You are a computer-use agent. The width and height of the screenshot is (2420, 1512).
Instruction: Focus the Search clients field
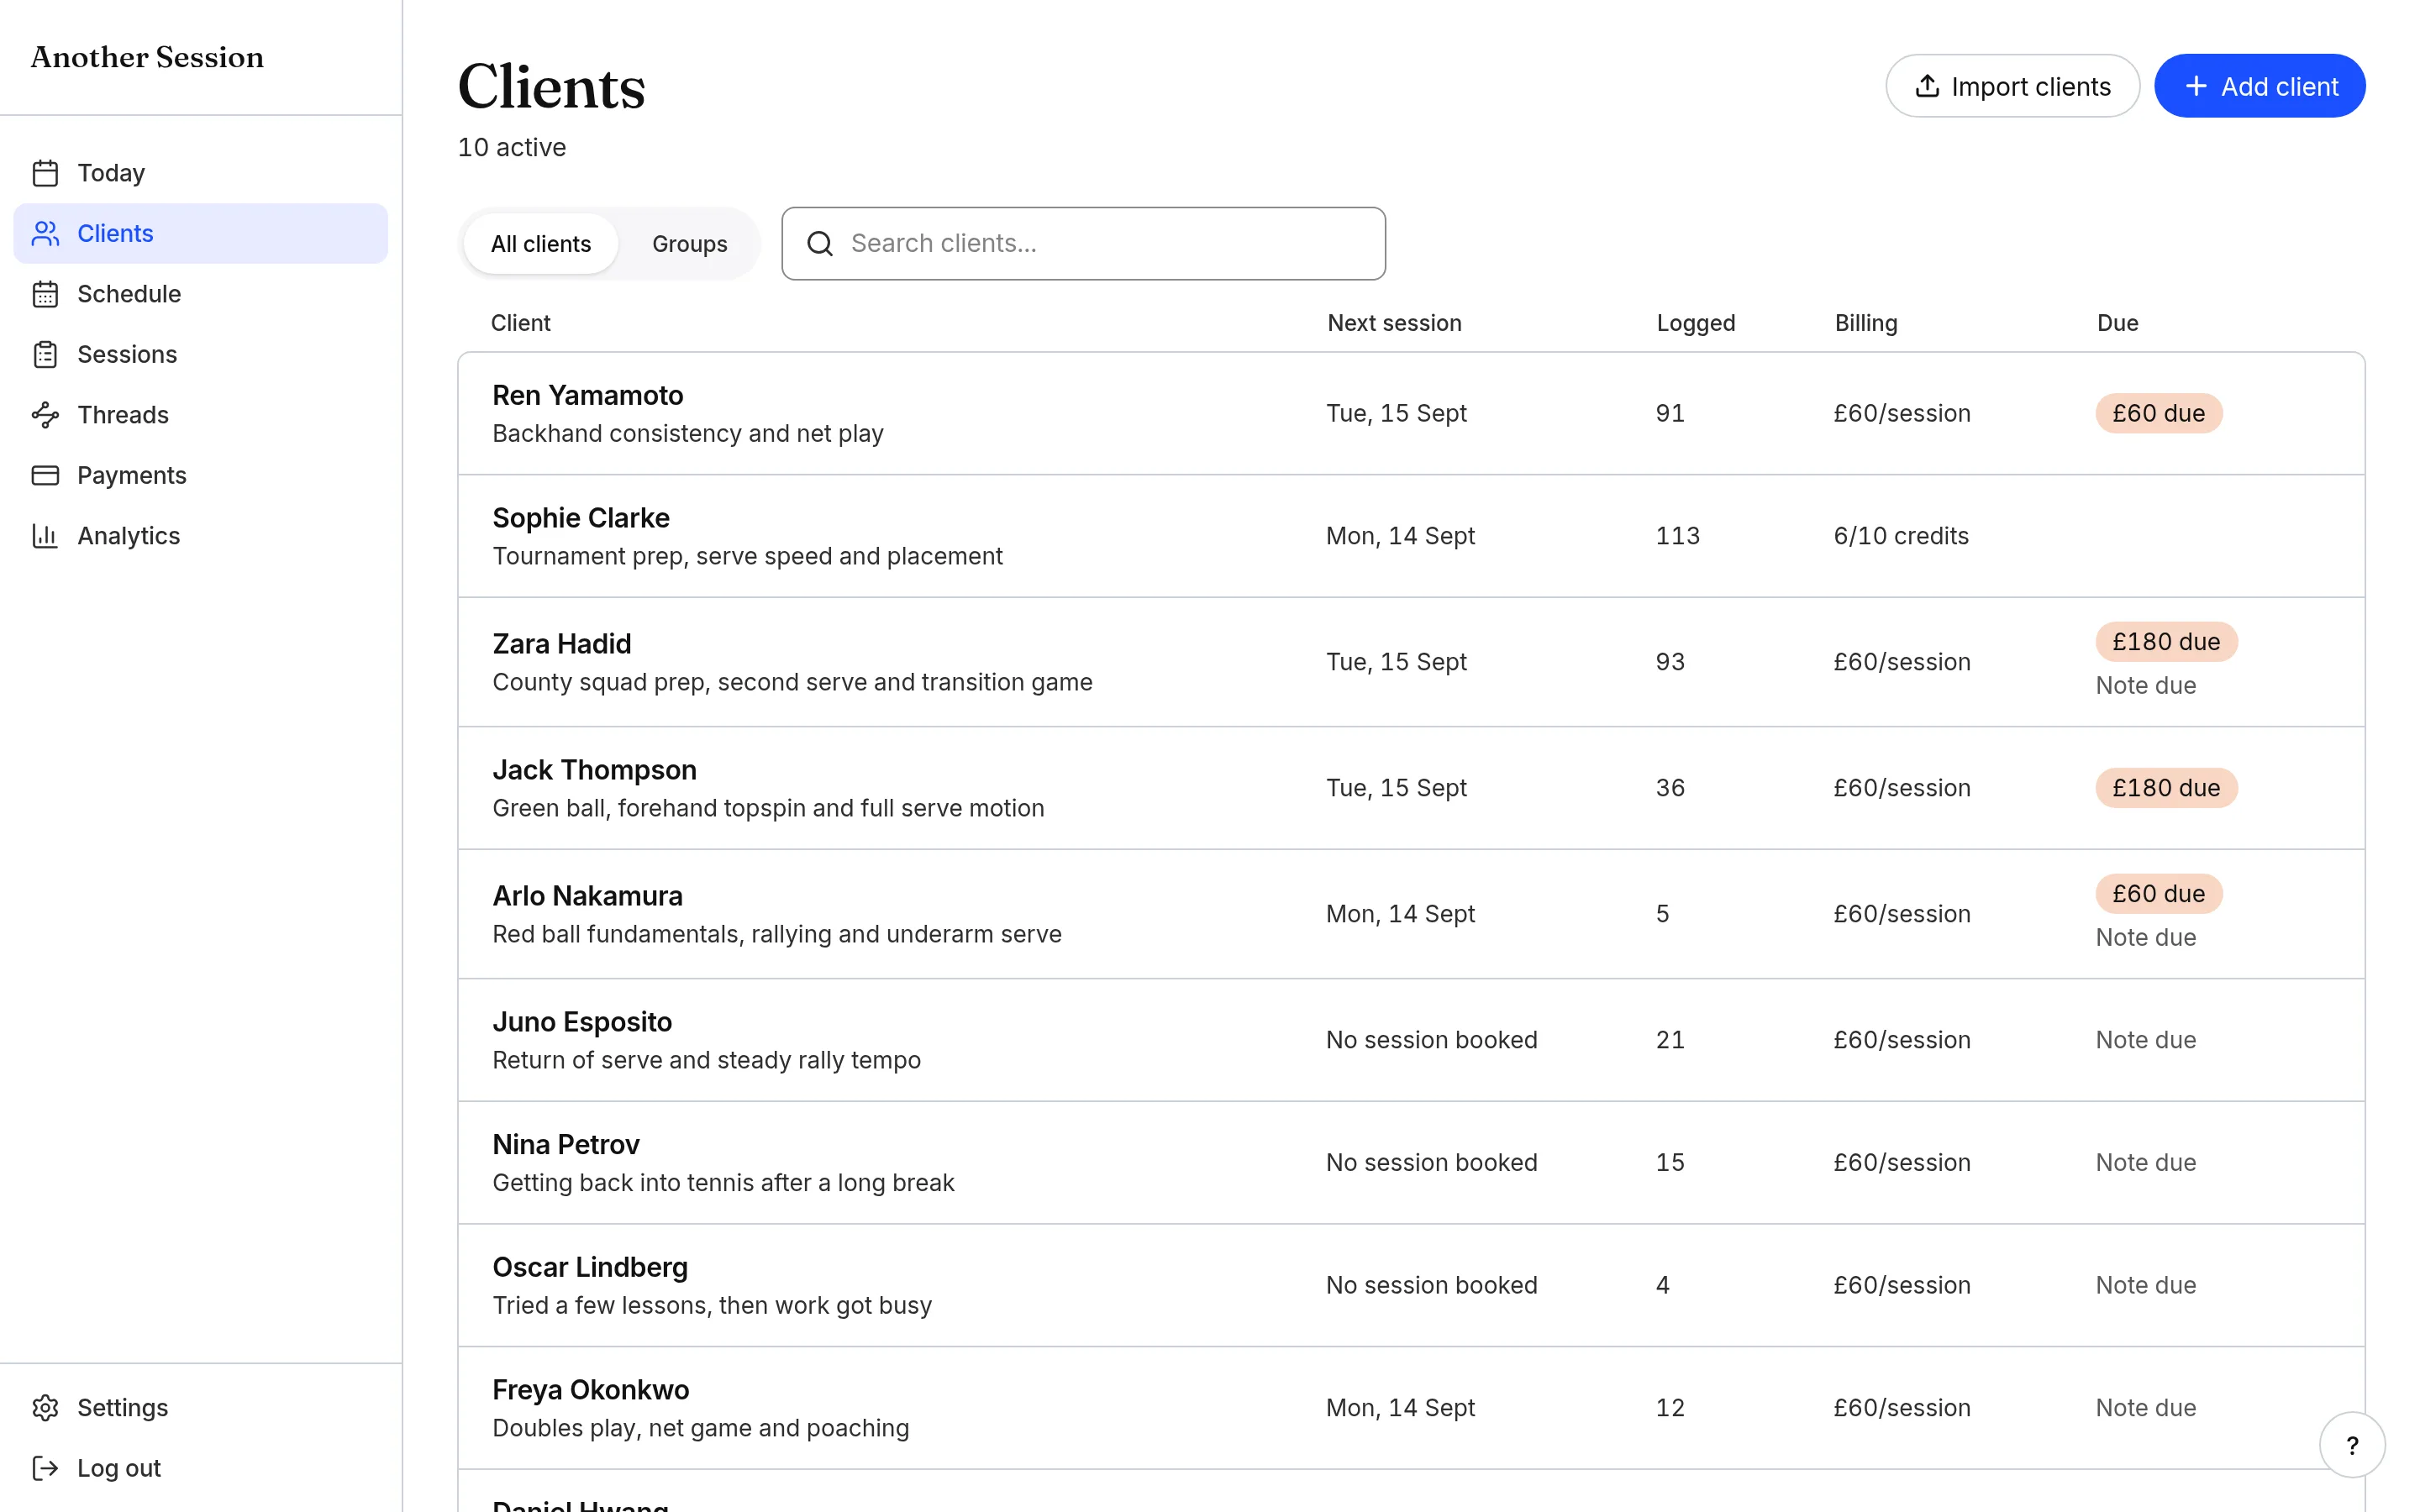[x=1083, y=243]
